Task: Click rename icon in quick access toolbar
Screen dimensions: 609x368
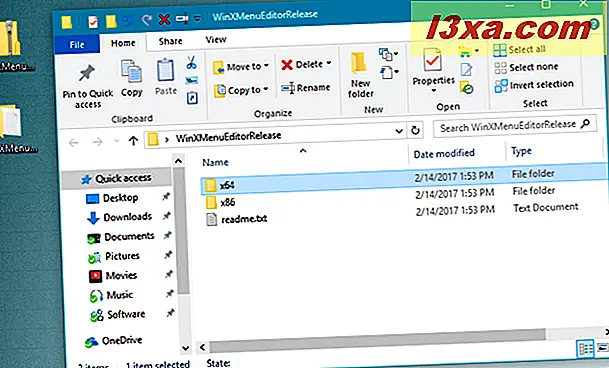Action: pos(182,18)
